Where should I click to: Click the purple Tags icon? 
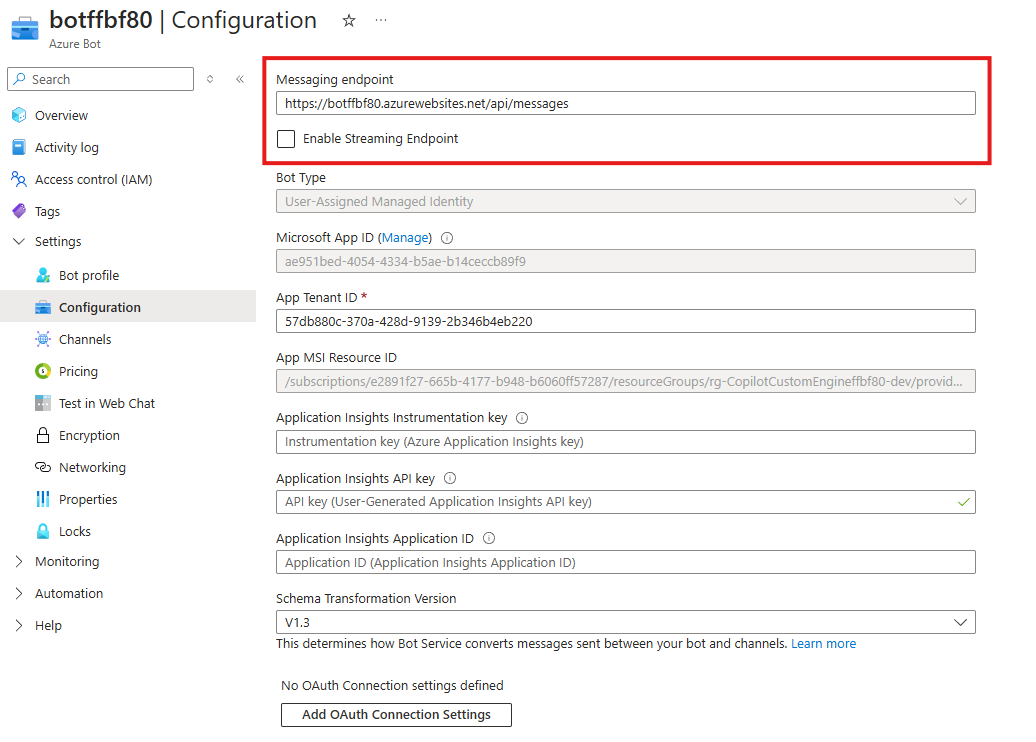(19, 211)
